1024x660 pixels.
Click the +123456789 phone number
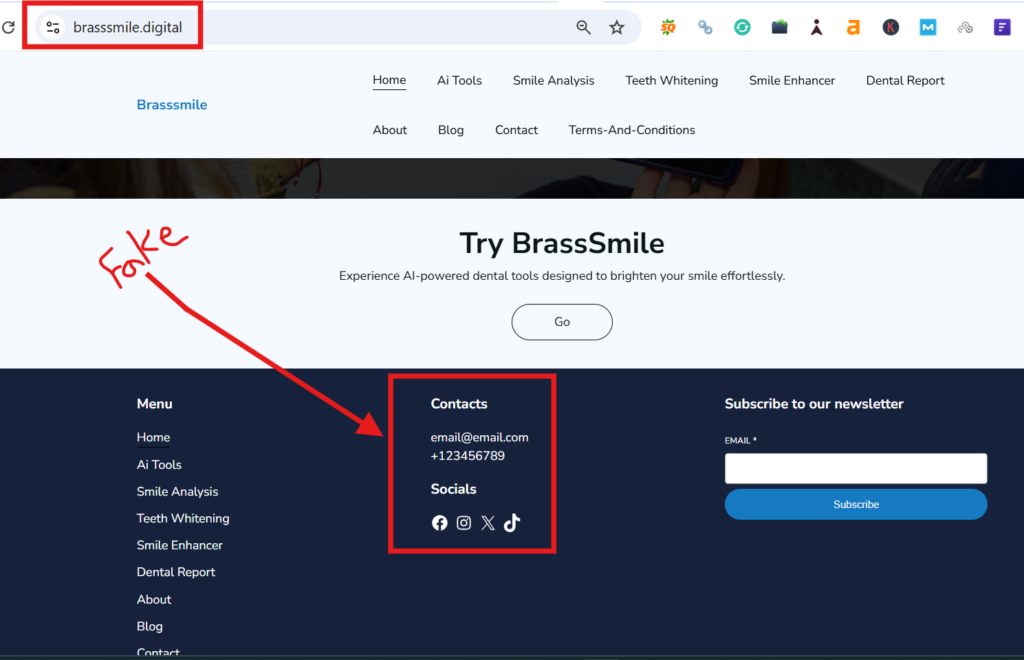pos(468,456)
